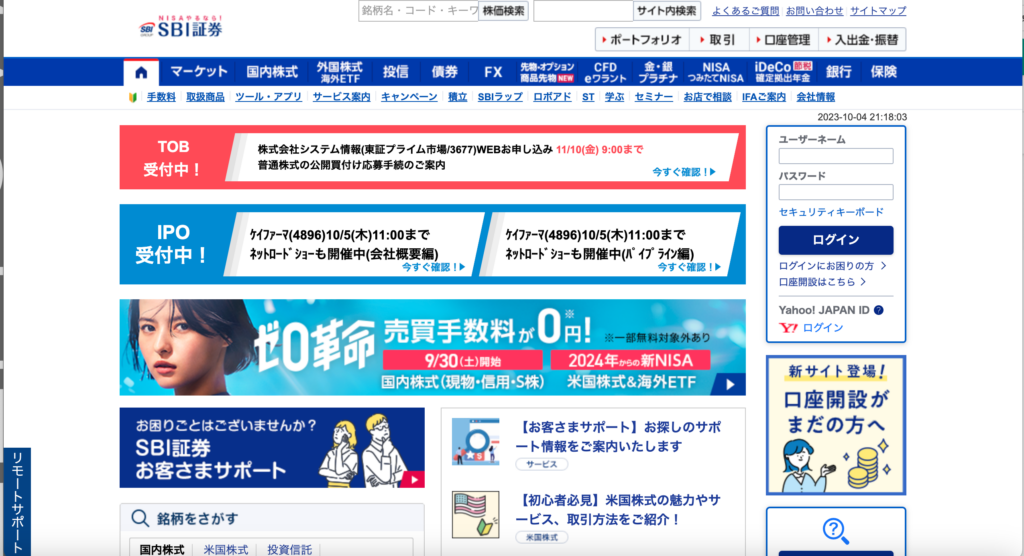Go to the home icon tab
This screenshot has height=556, width=1024.
141,72
